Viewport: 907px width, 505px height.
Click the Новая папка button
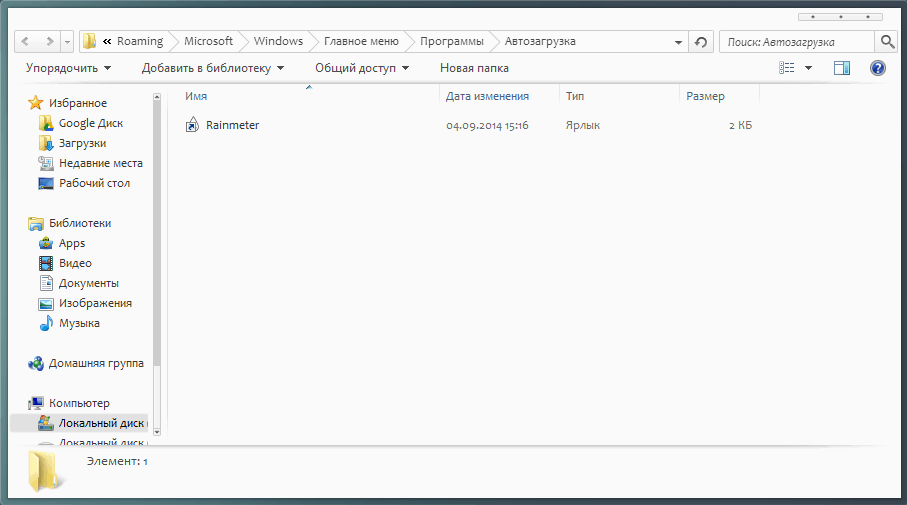[x=474, y=68]
